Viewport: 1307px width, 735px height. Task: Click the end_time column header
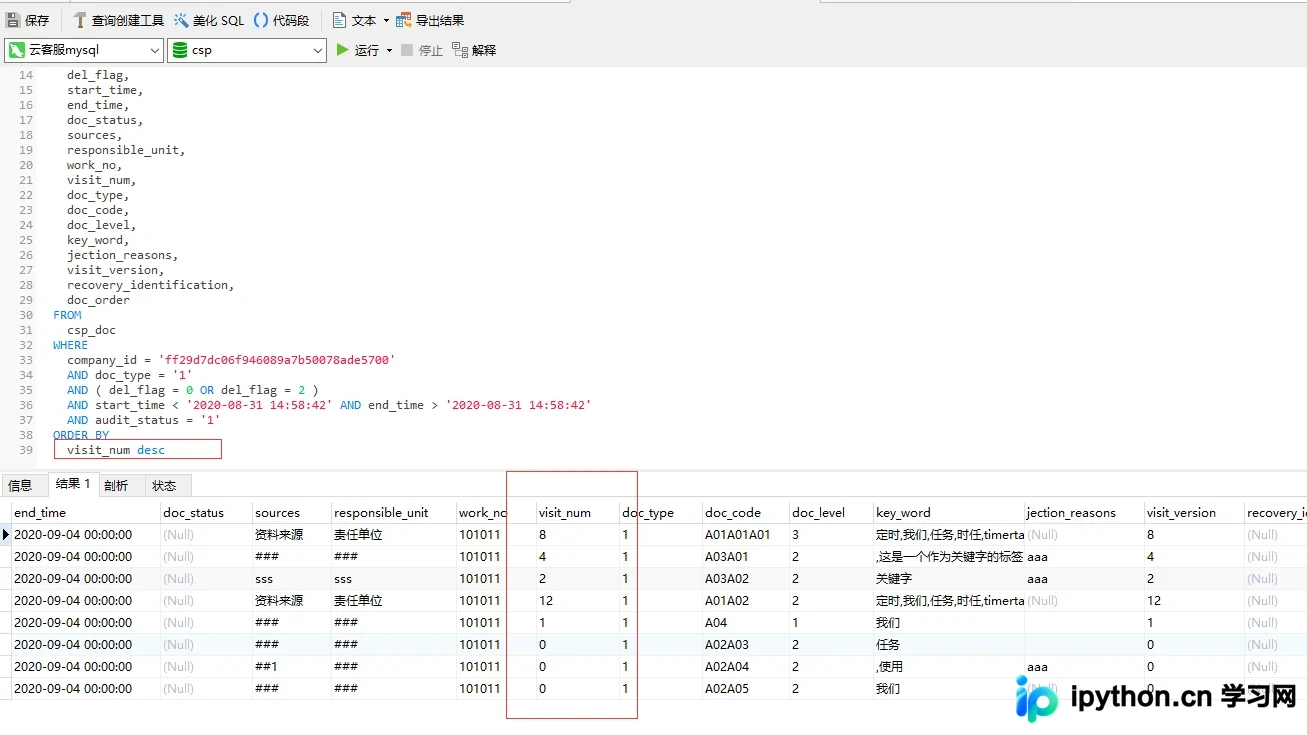85,512
